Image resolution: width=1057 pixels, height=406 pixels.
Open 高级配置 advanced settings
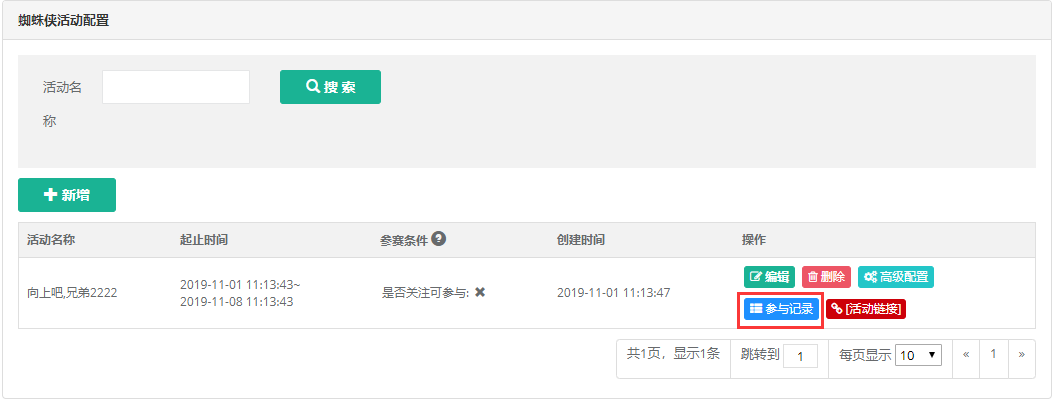click(x=895, y=277)
